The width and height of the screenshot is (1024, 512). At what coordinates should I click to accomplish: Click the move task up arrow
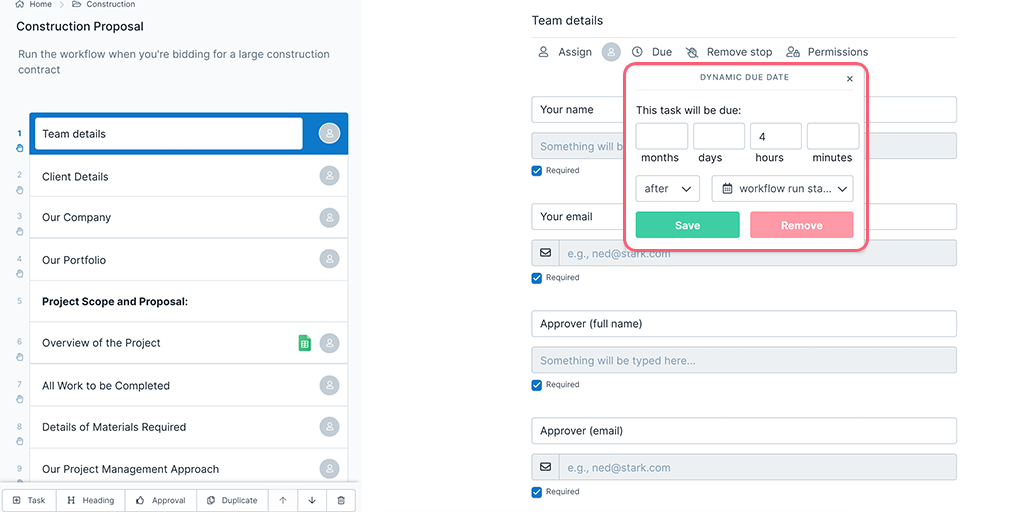click(x=283, y=500)
